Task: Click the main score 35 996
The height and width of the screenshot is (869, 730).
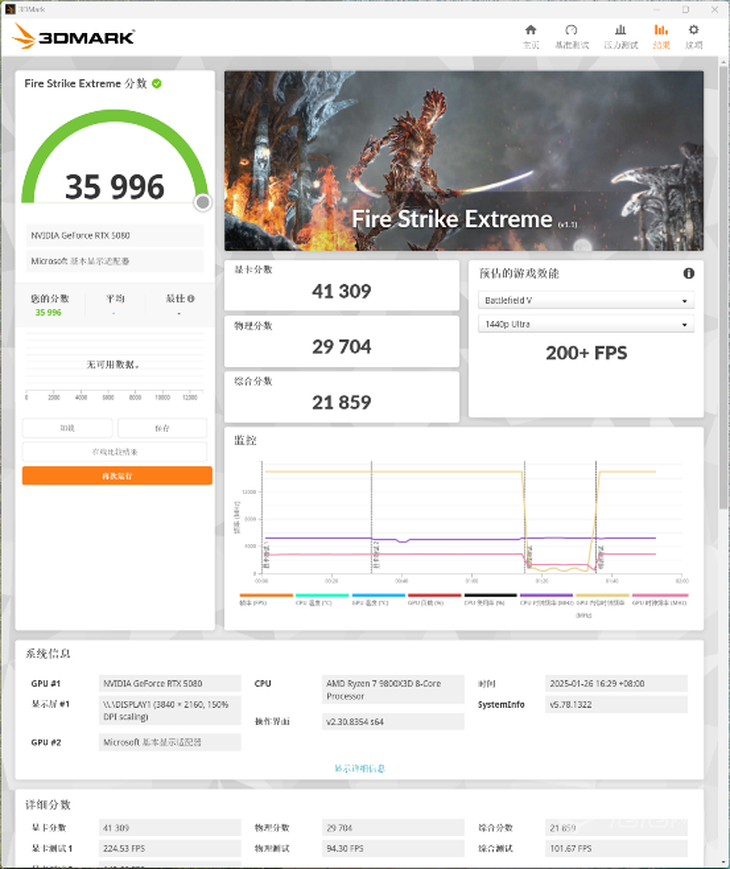Action: (115, 187)
